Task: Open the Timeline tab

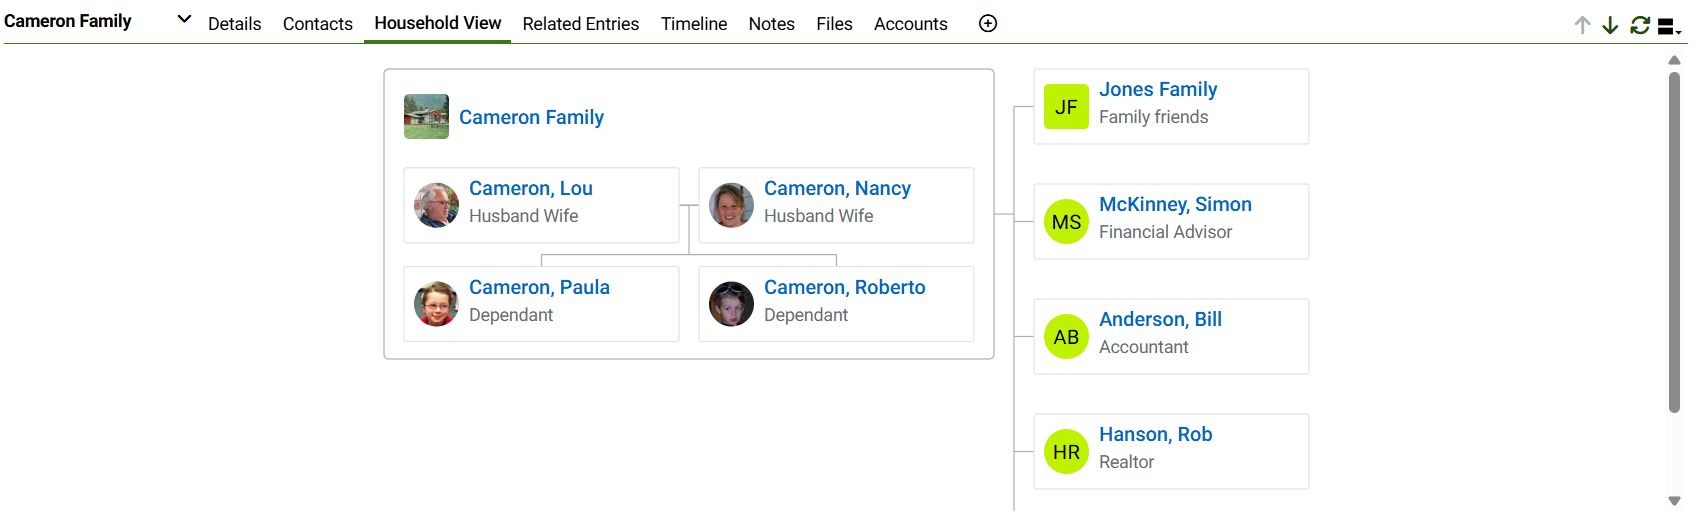Action: pyautogui.click(x=694, y=24)
